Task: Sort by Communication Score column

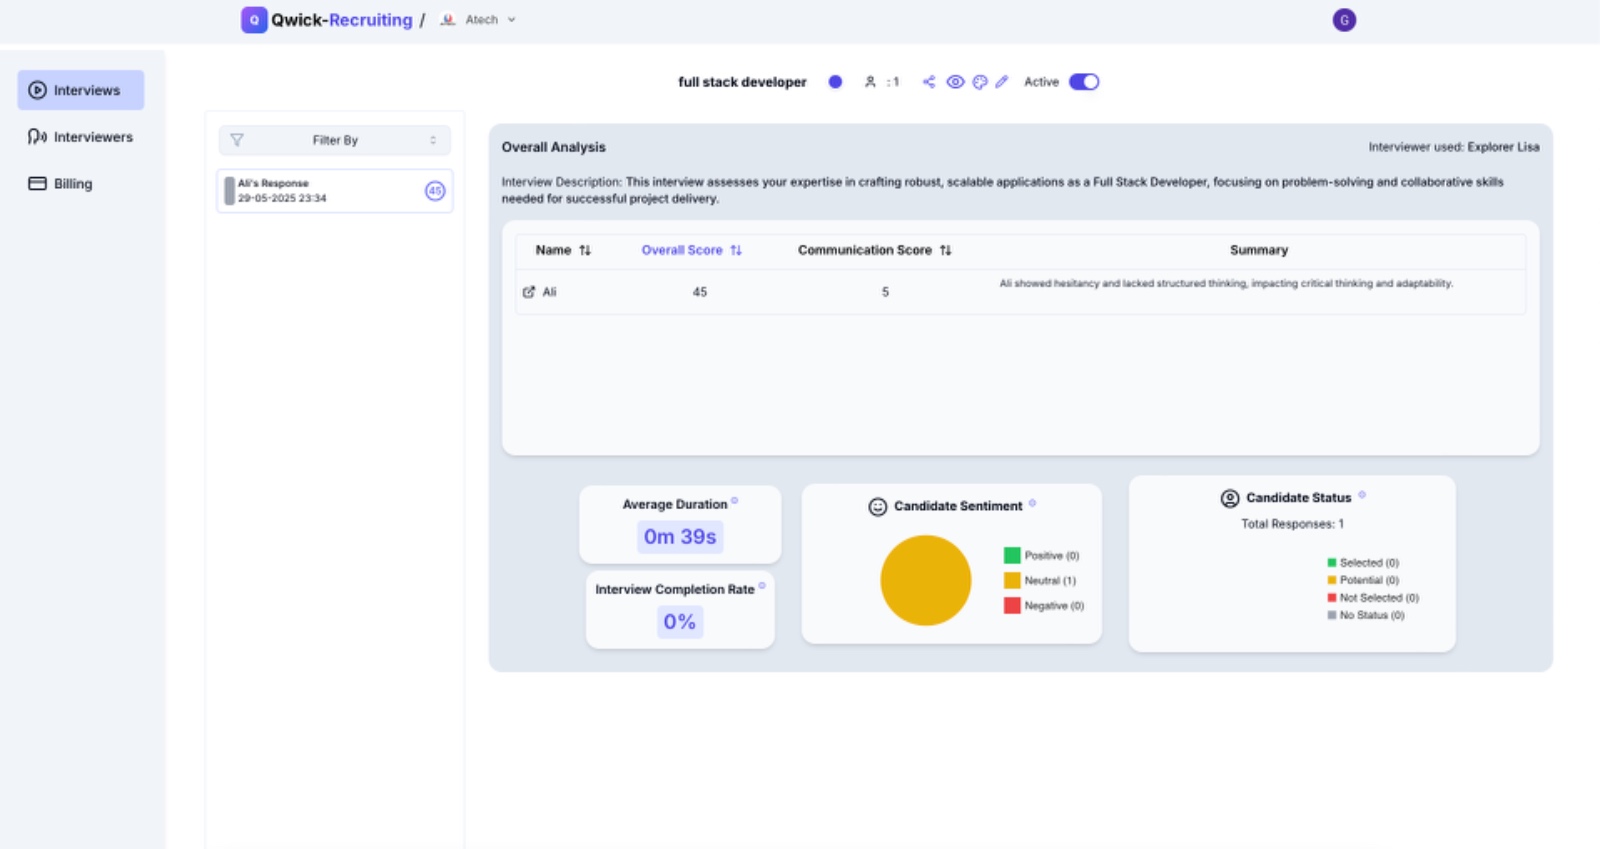Action: pos(874,250)
